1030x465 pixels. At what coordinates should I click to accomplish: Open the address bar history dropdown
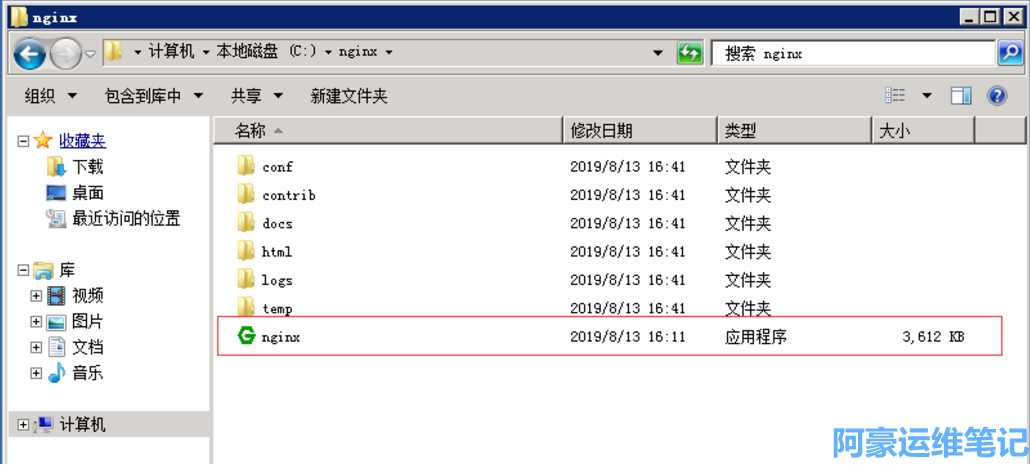[657, 53]
